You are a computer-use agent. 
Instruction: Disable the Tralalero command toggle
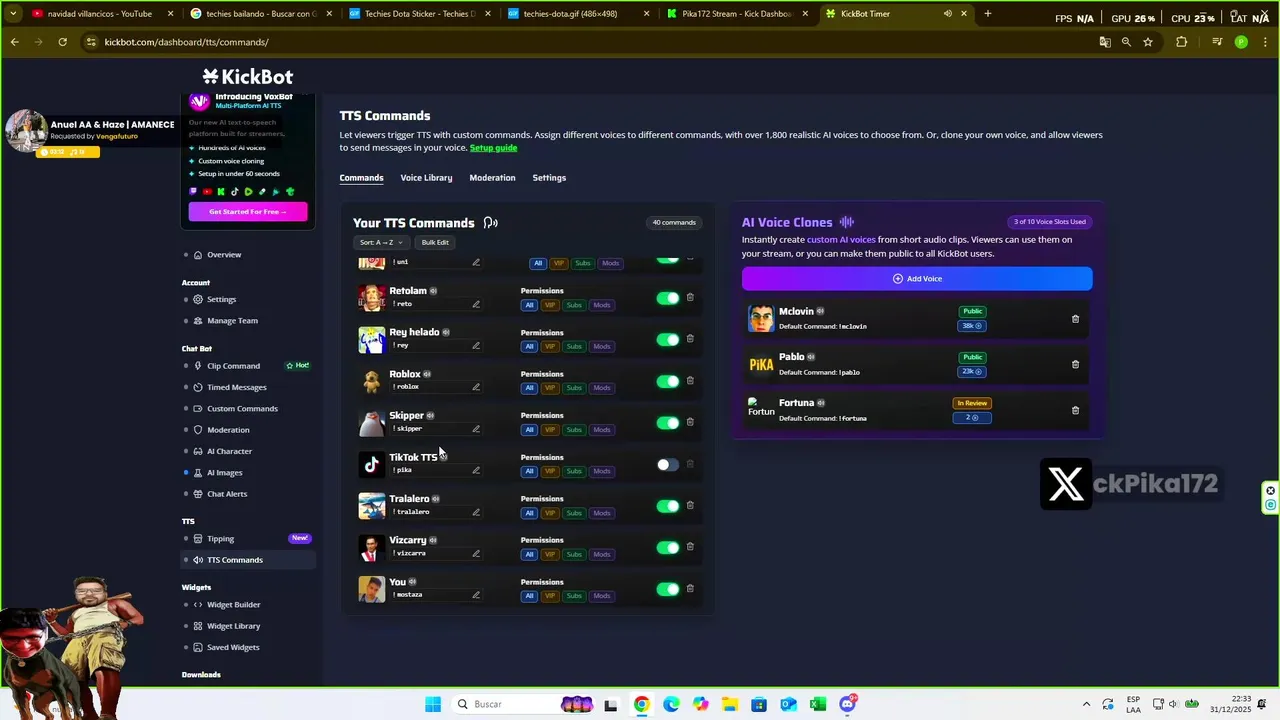tap(667, 506)
